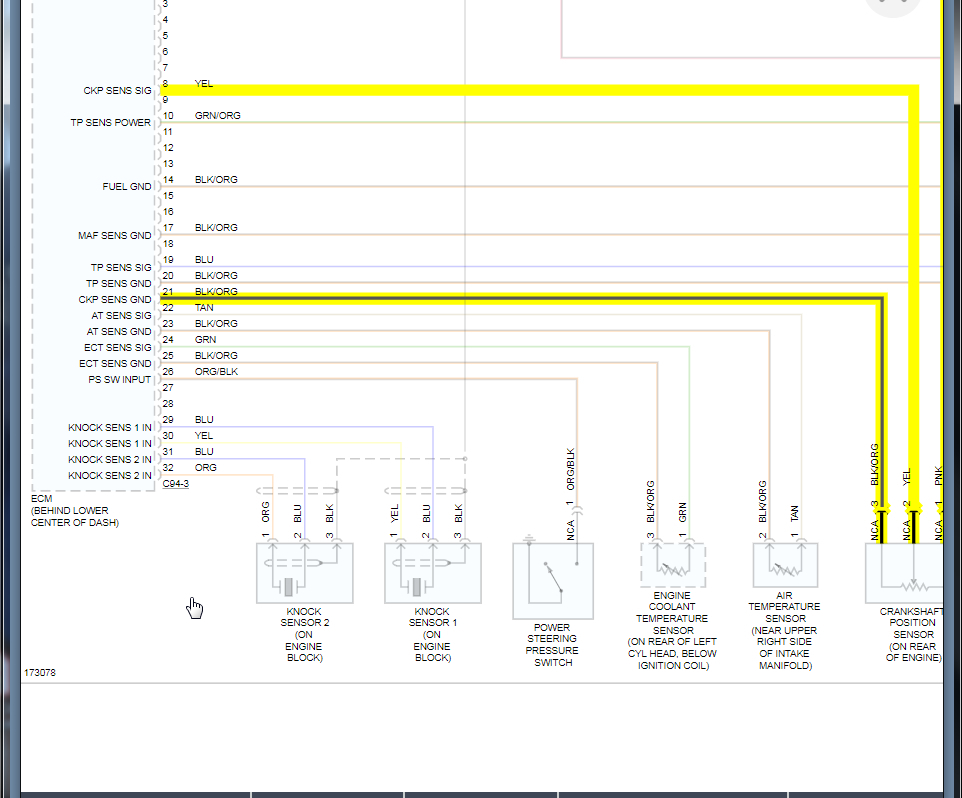Click KNOCK SENS 2 IN label at pin 31
This screenshot has height=798, width=962.
[110, 459]
